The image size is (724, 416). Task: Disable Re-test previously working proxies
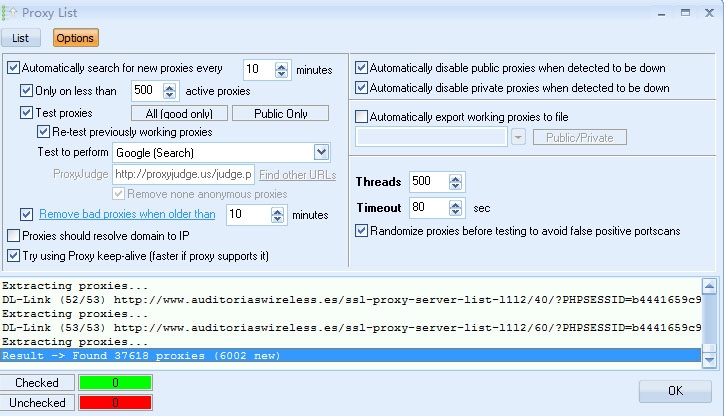43,132
